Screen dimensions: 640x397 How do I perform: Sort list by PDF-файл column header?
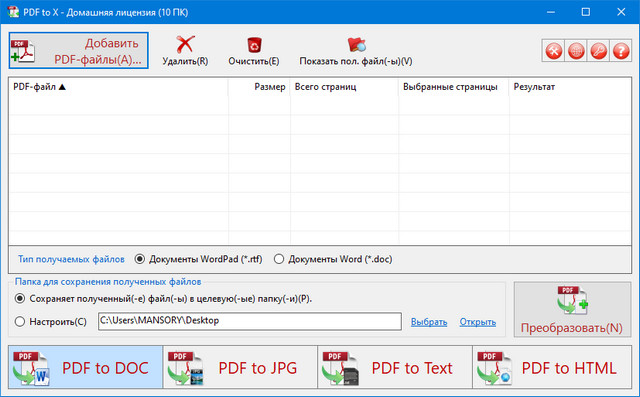point(118,87)
